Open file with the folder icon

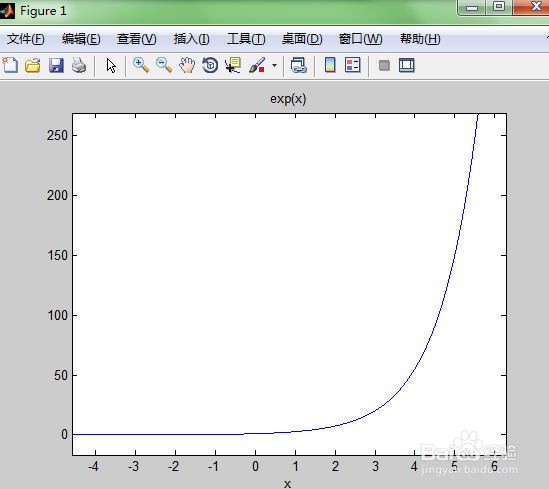(x=33, y=65)
